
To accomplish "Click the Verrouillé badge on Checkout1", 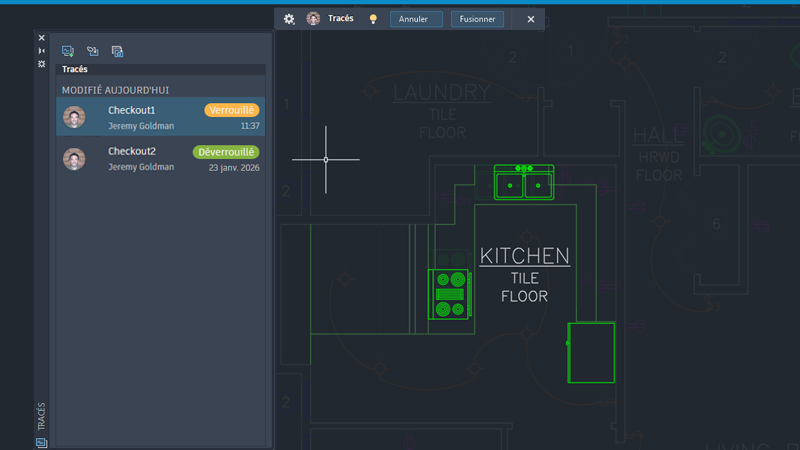I will (x=232, y=110).
